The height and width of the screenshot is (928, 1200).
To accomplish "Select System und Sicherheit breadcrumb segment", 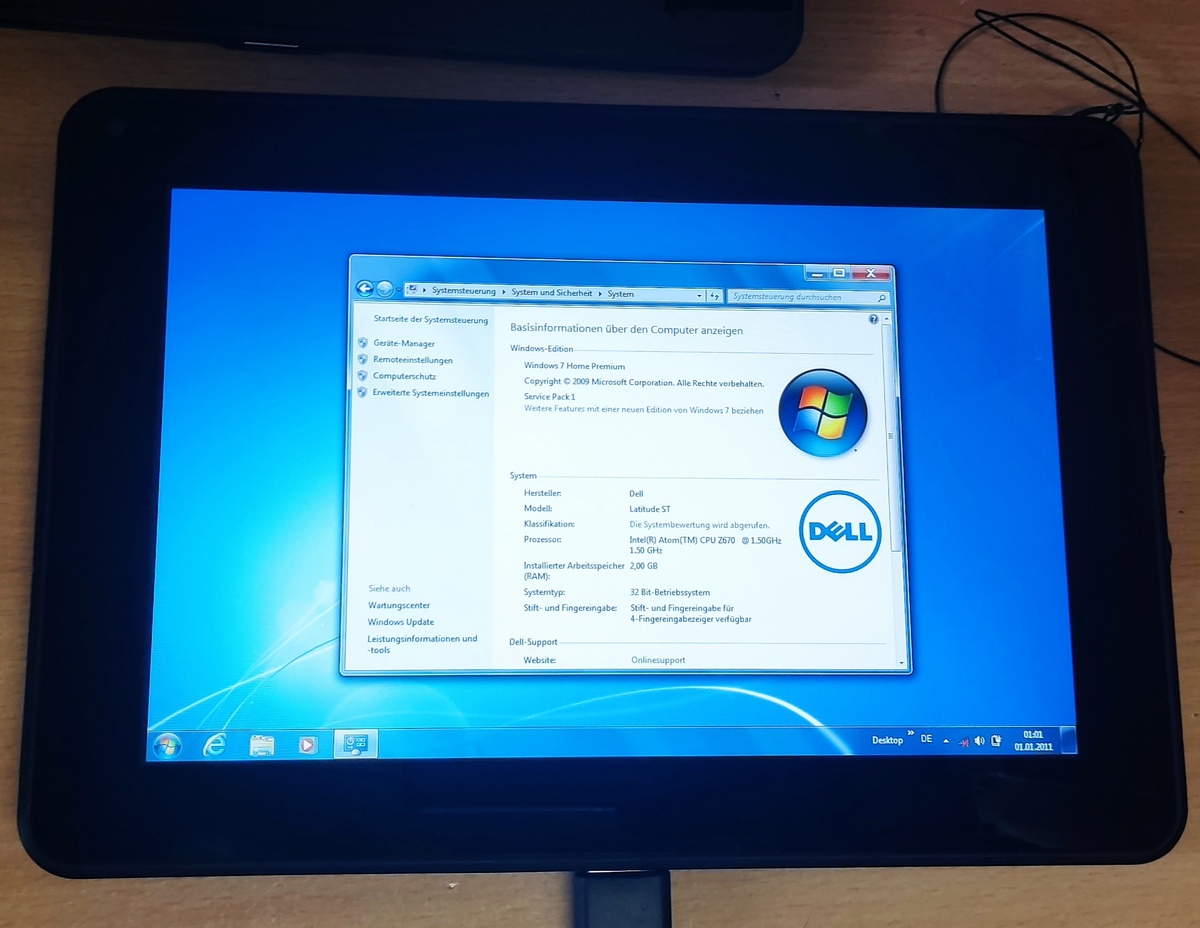I will tap(552, 293).
